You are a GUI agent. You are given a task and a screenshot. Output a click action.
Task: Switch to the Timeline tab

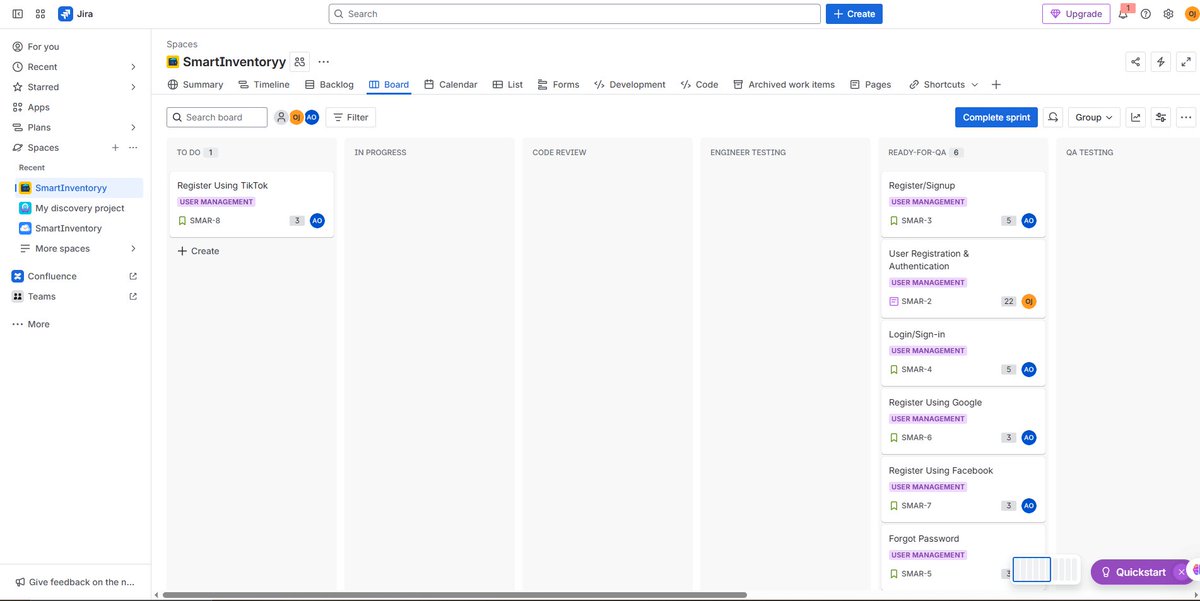(264, 85)
